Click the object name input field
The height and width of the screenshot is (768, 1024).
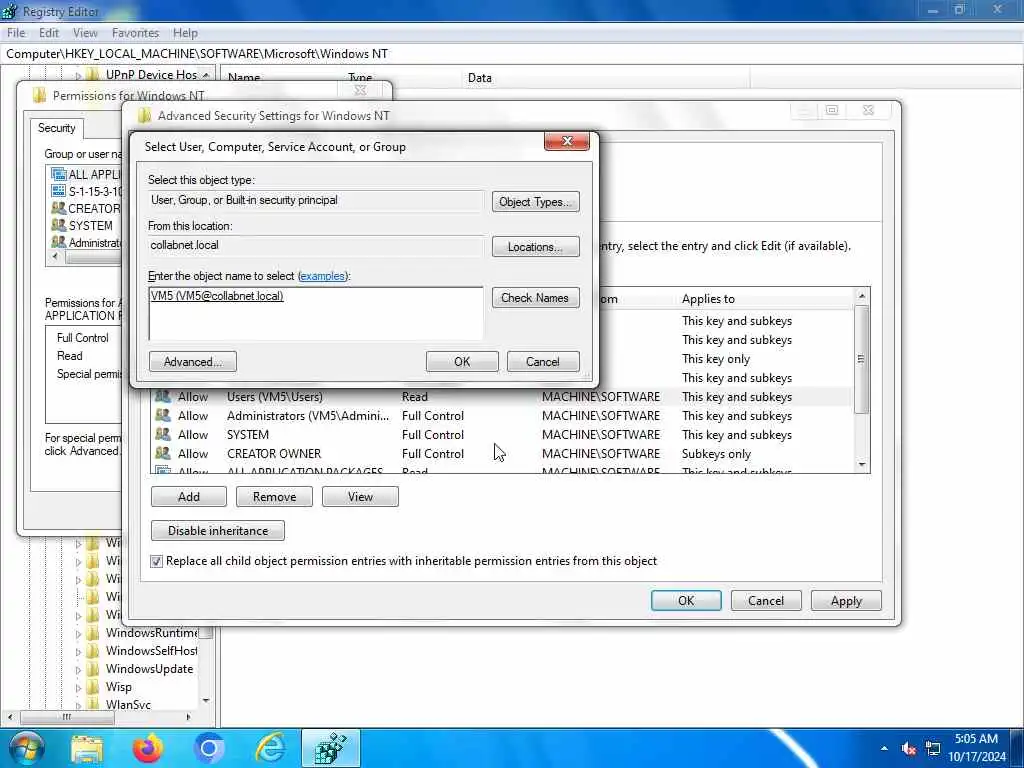coord(316,313)
